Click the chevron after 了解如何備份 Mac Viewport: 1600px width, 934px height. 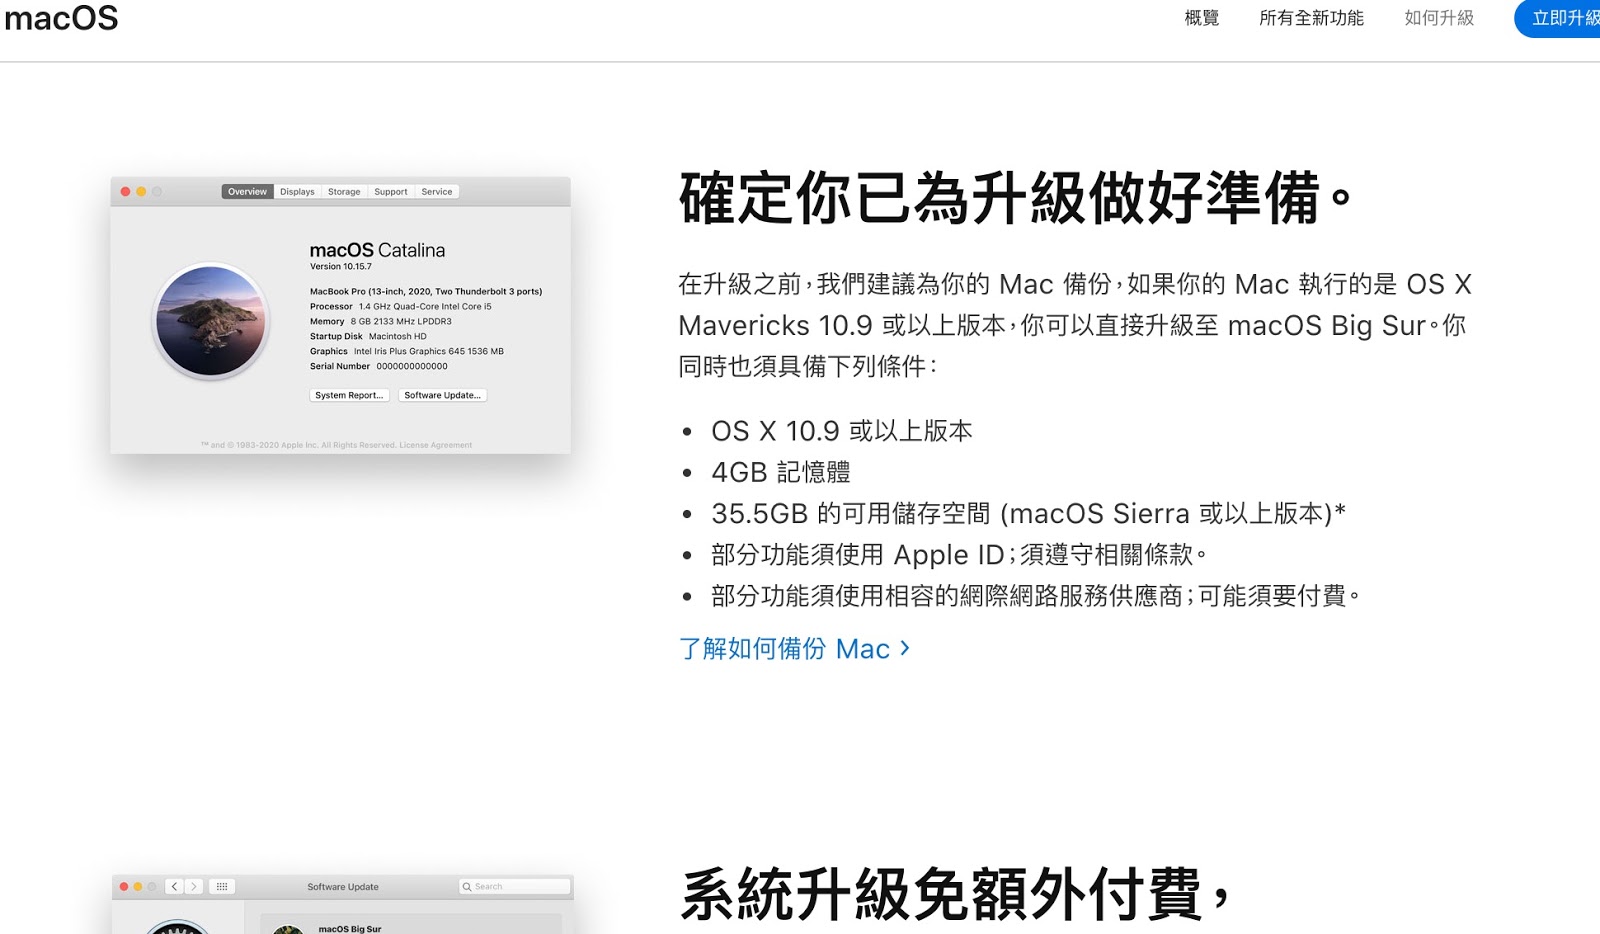click(905, 648)
